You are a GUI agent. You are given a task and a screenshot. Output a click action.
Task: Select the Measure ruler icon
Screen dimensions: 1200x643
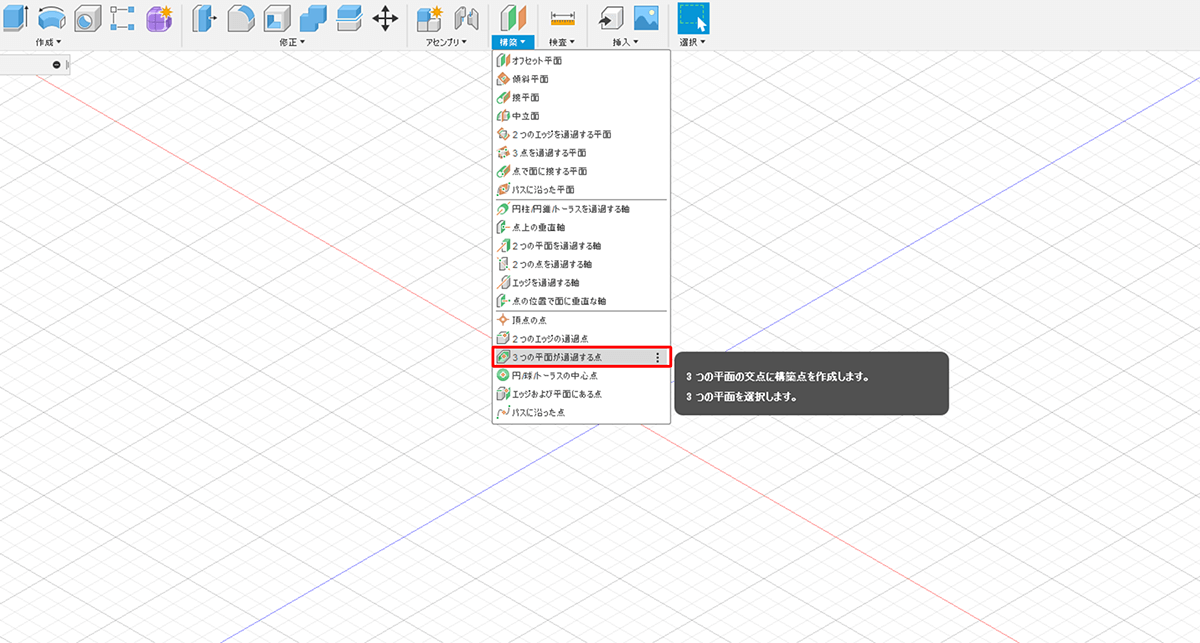(x=564, y=18)
